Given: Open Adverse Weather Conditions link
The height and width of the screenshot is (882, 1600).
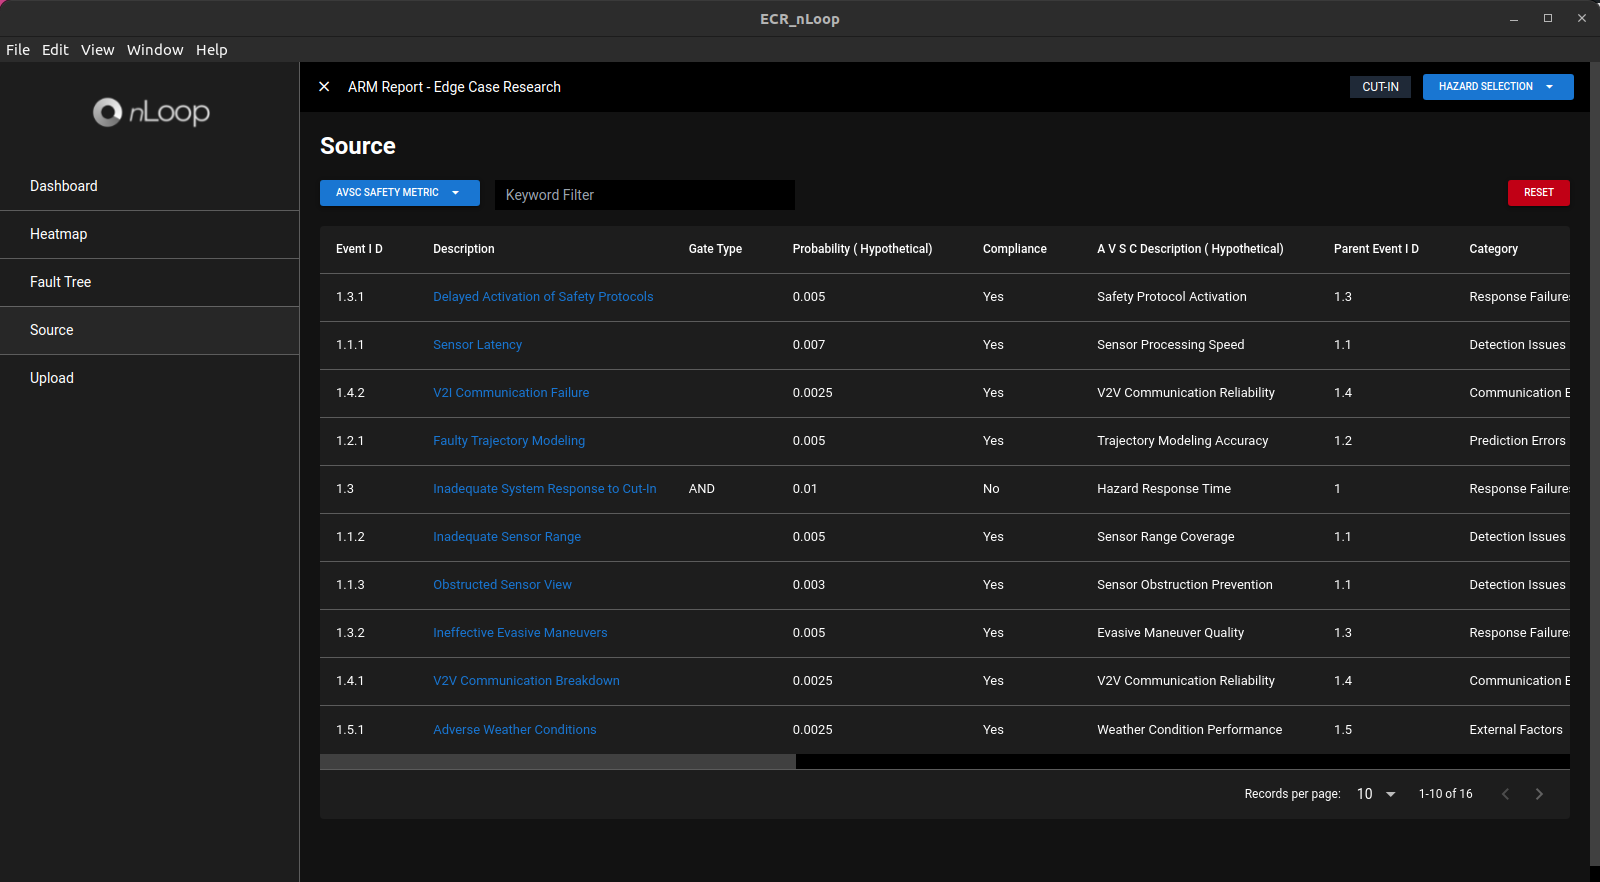Looking at the screenshot, I should pyautogui.click(x=515, y=730).
